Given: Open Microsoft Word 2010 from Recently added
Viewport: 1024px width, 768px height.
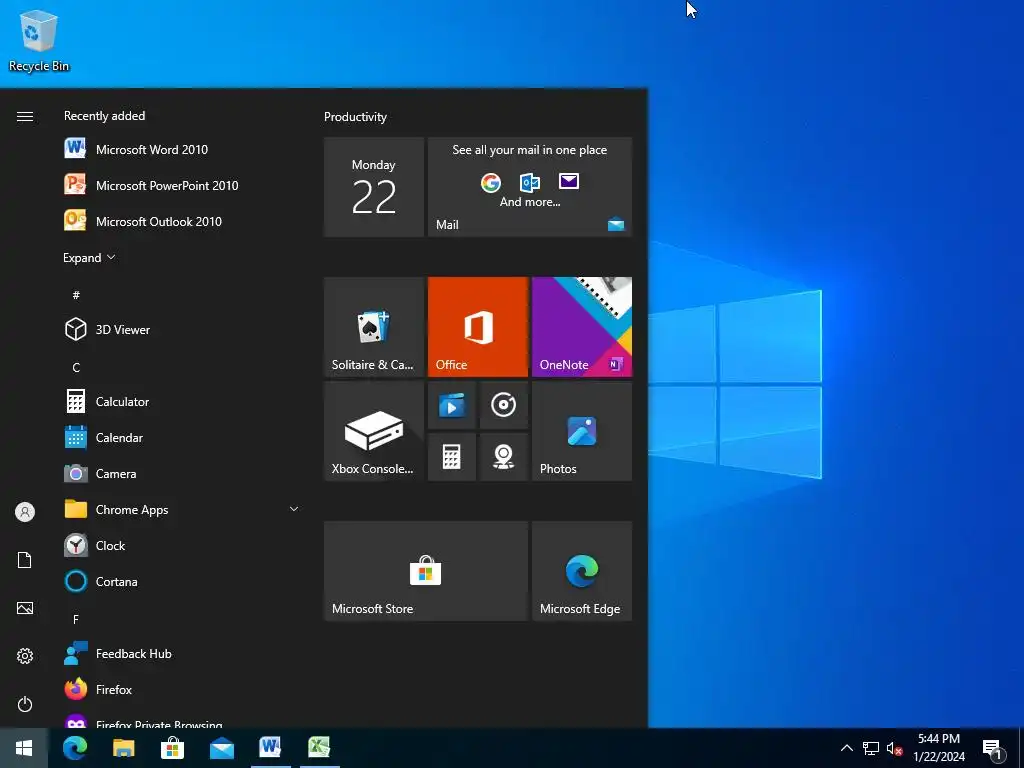Looking at the screenshot, I should pyautogui.click(x=183, y=150).
